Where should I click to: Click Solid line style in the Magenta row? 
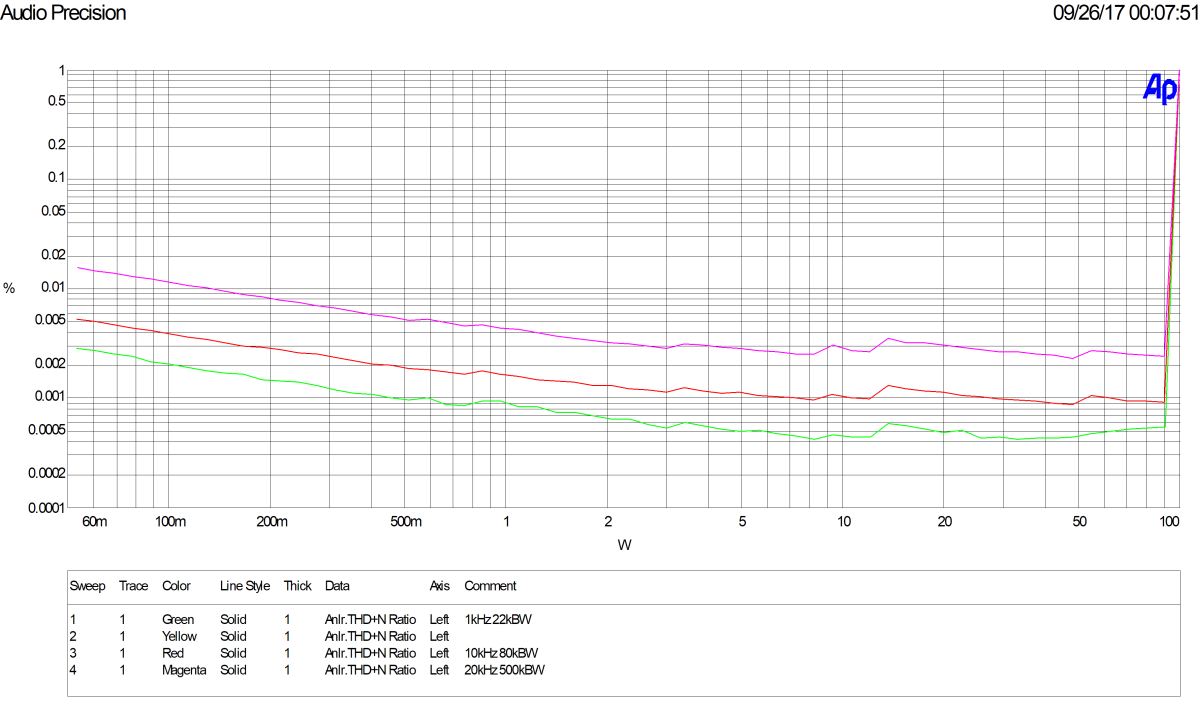tap(233, 669)
